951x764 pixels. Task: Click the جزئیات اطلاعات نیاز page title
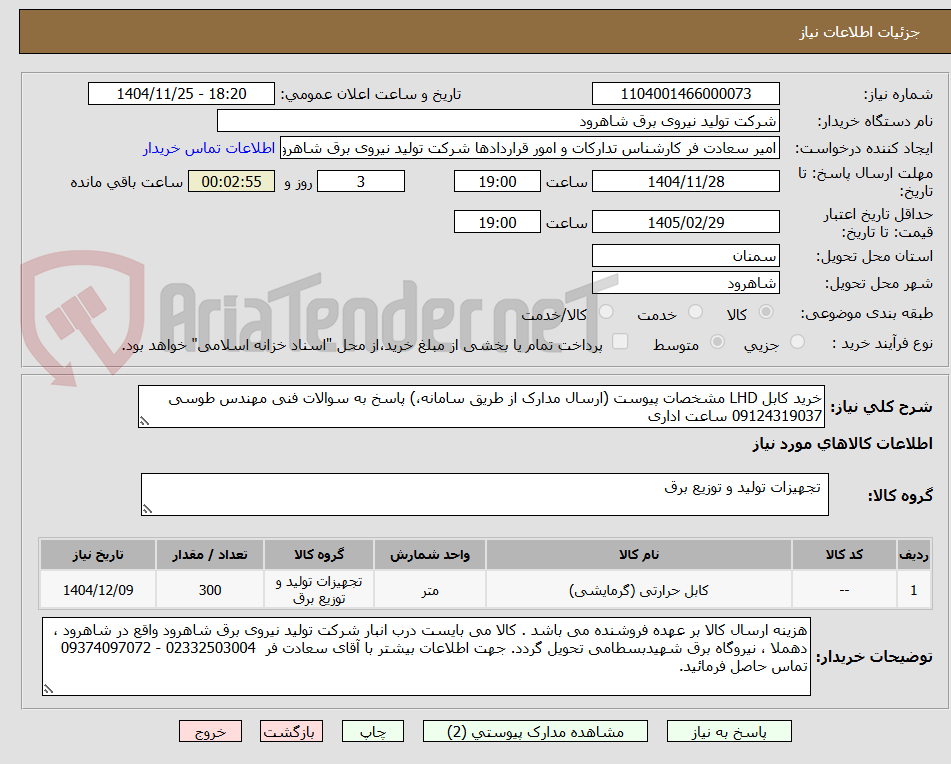point(859,32)
